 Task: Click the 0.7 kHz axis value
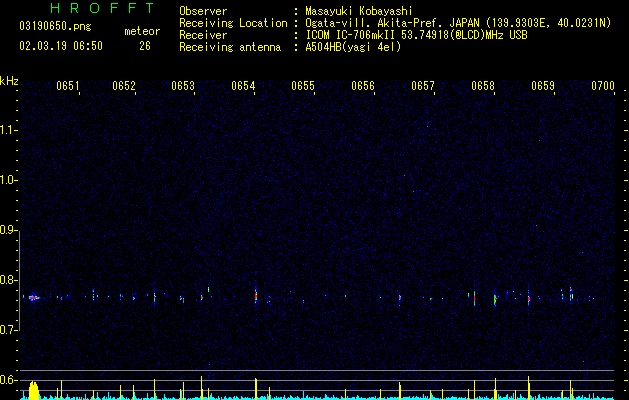pyautogui.click(x=9, y=330)
